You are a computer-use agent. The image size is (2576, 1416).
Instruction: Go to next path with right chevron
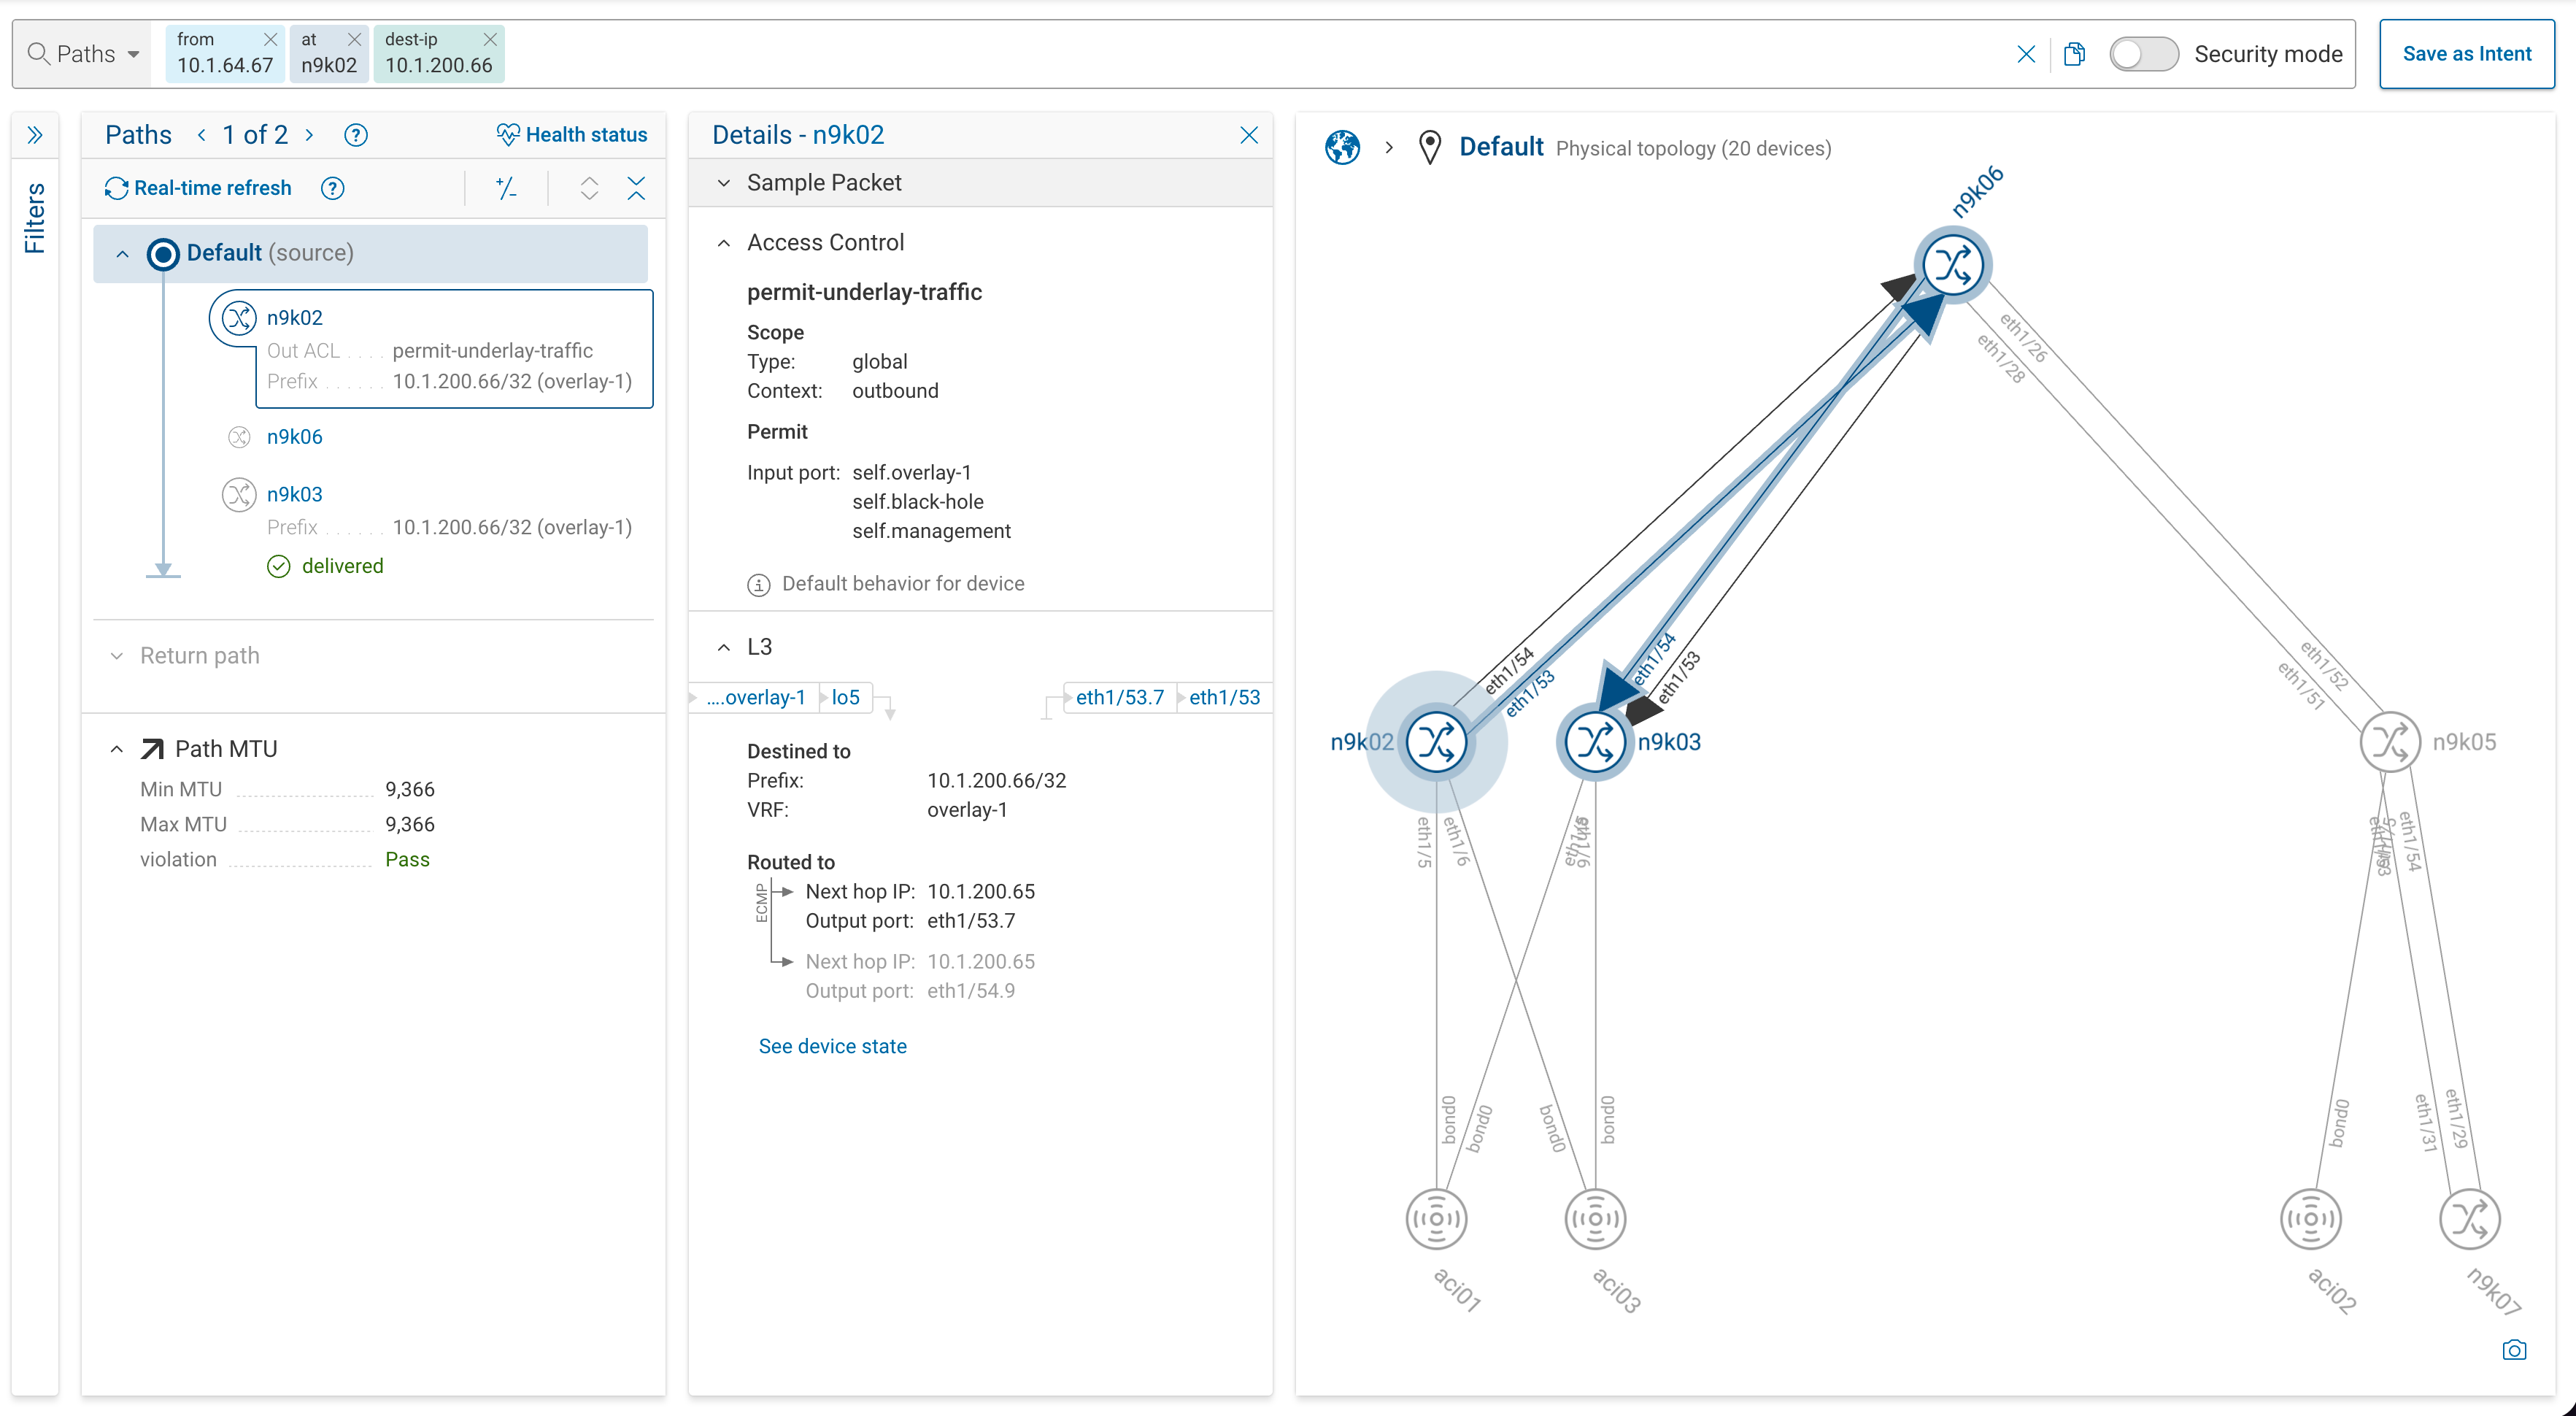coord(310,135)
